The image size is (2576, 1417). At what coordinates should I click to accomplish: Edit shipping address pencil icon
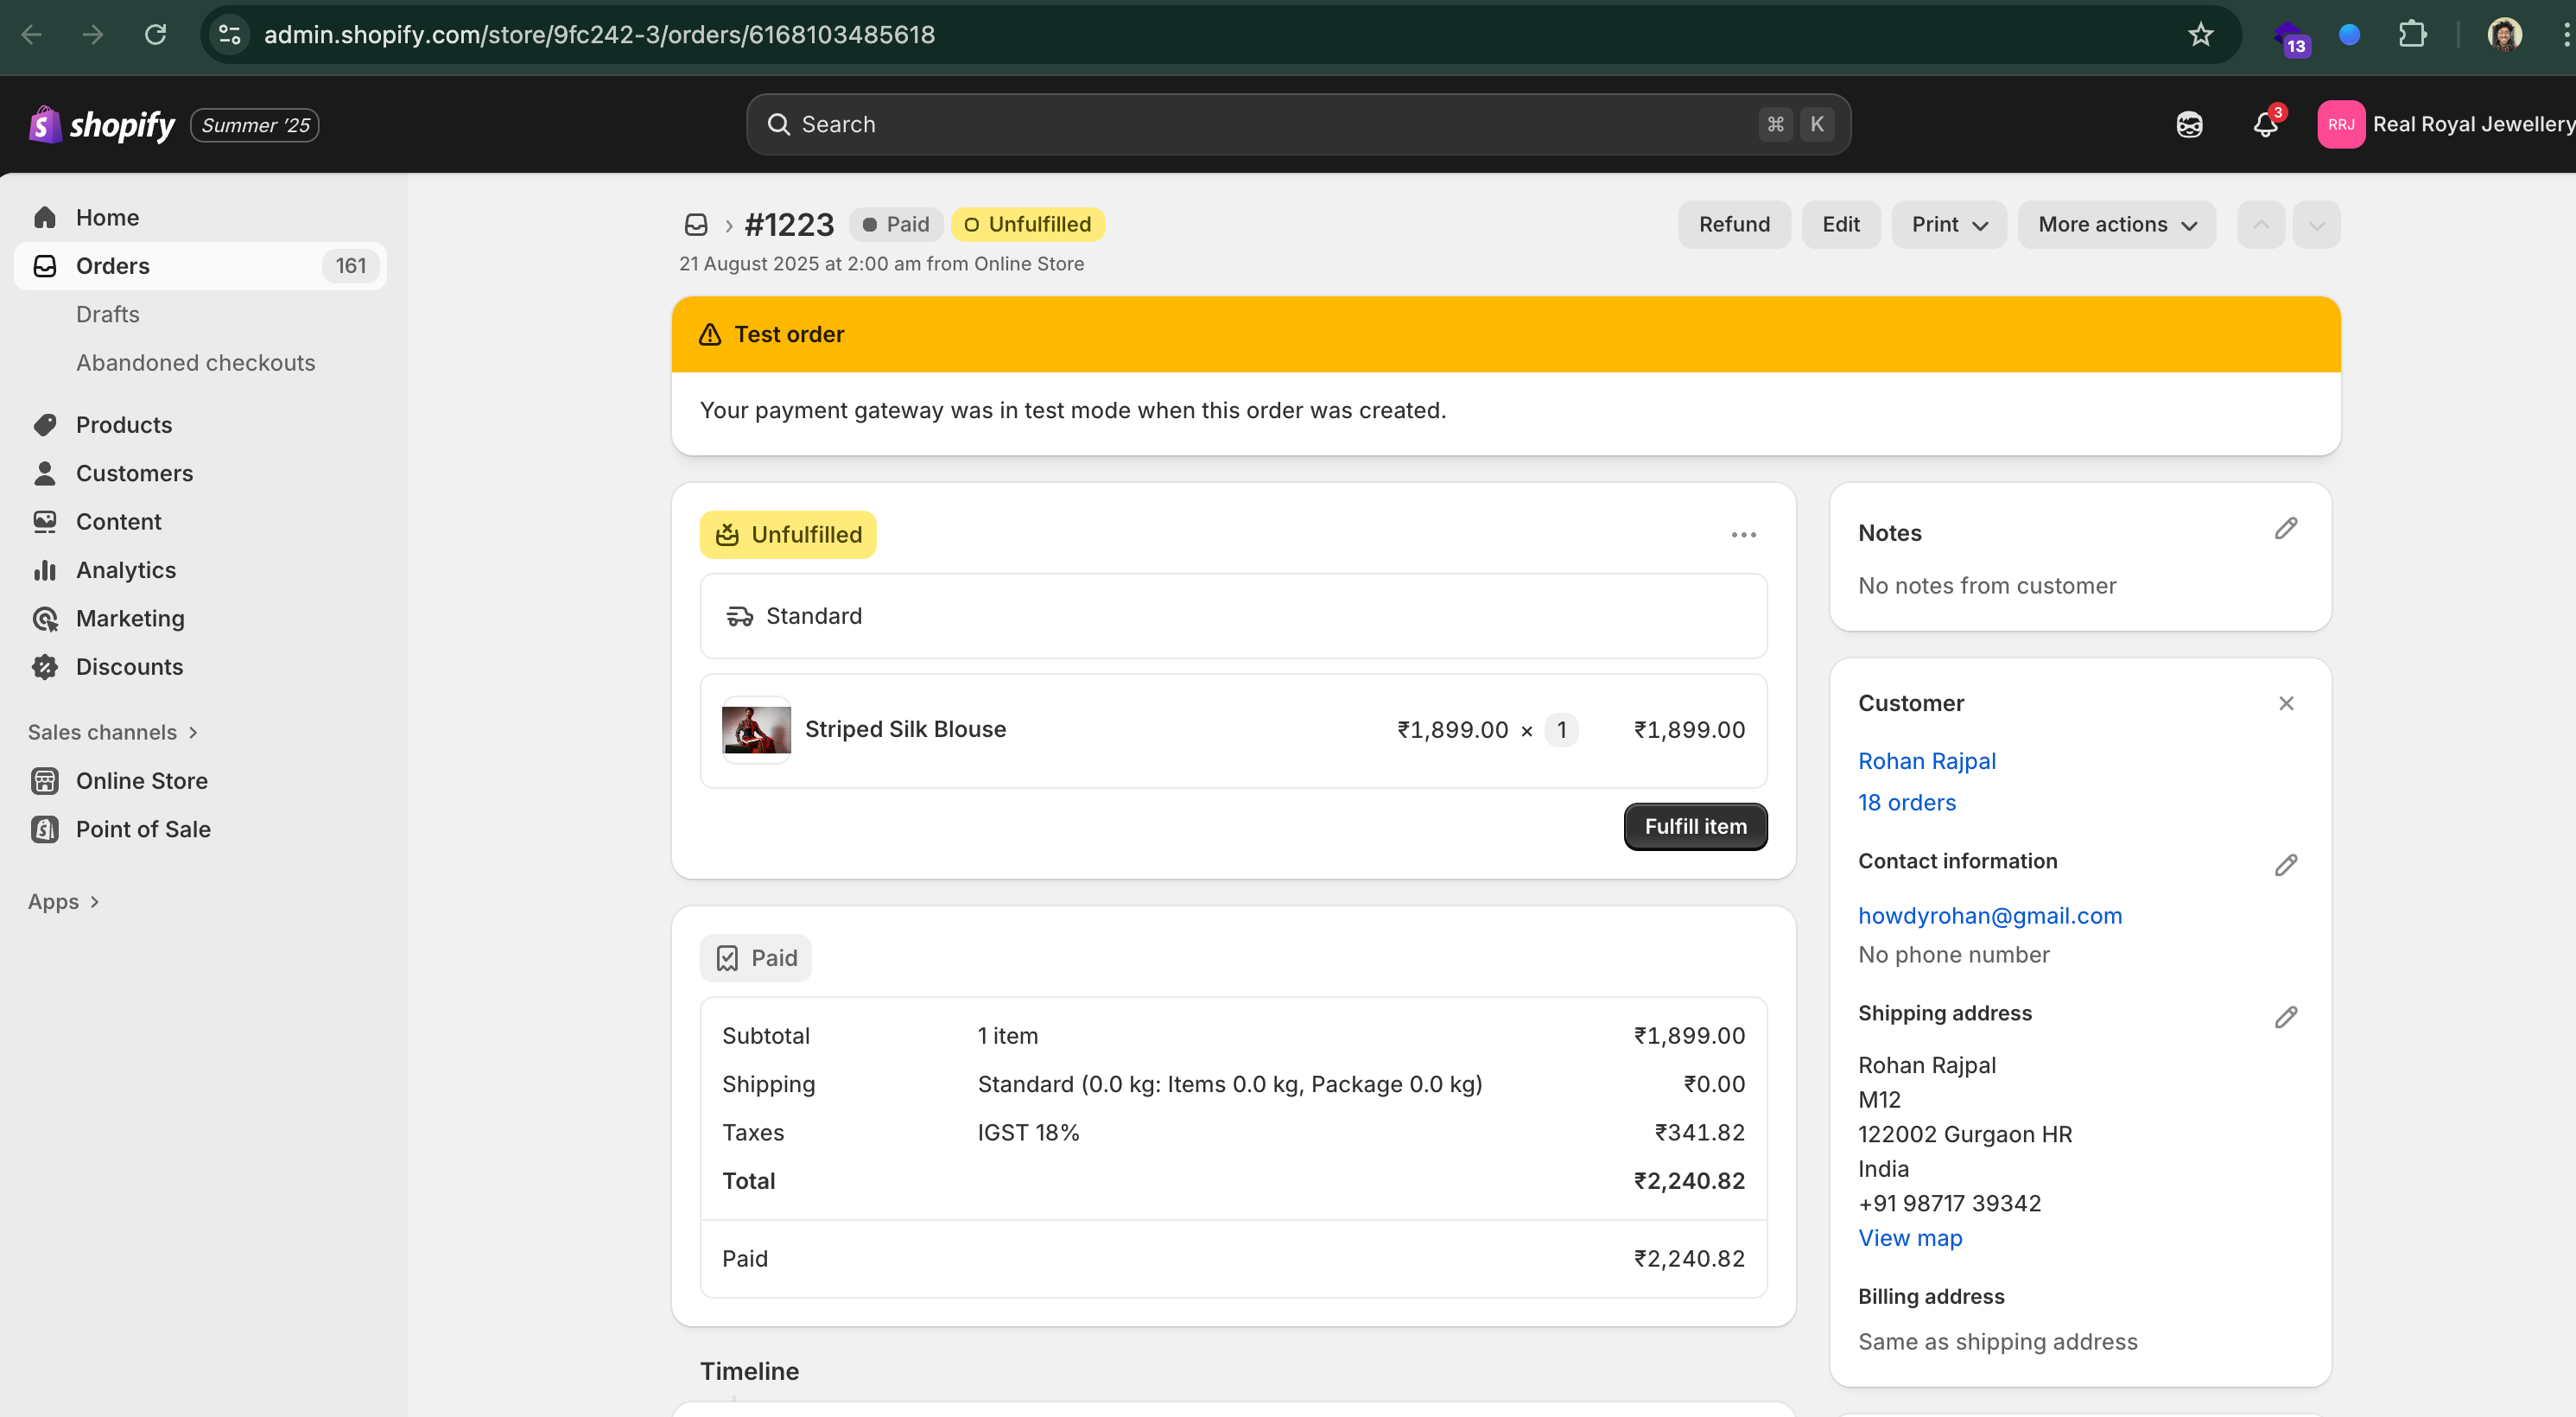[2286, 1017]
